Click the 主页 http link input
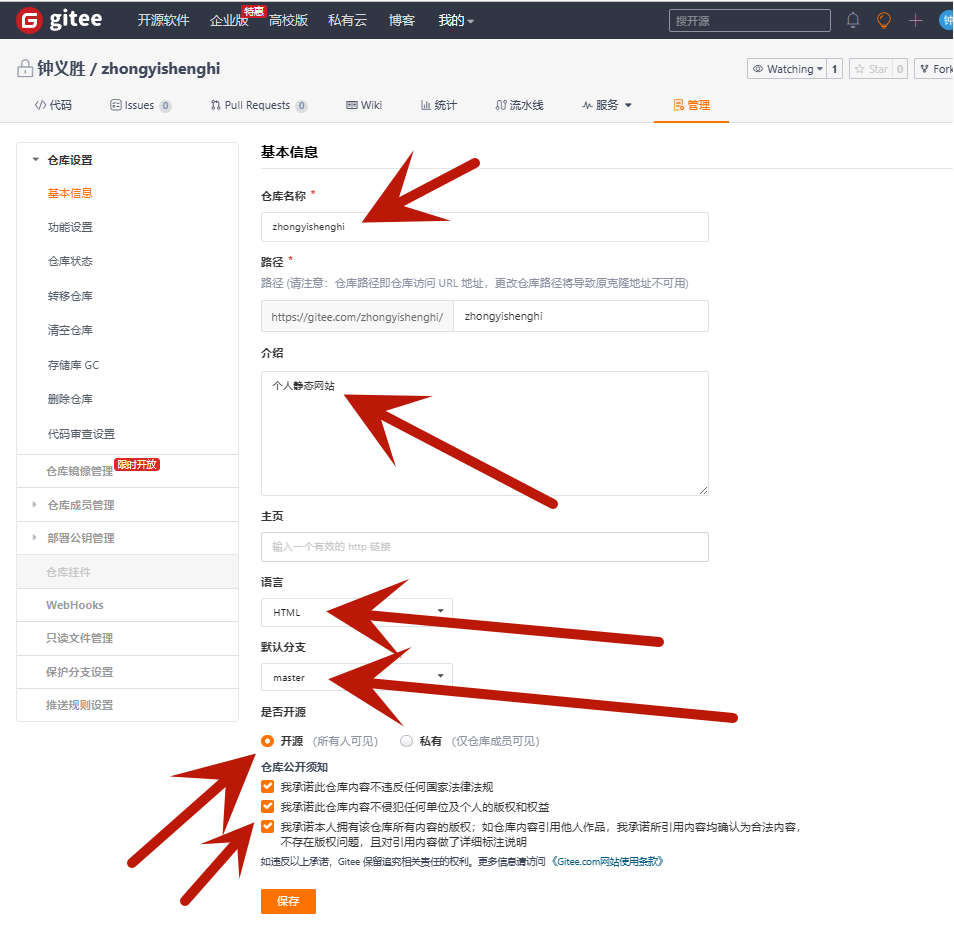The width and height of the screenshot is (954, 930). click(x=484, y=546)
